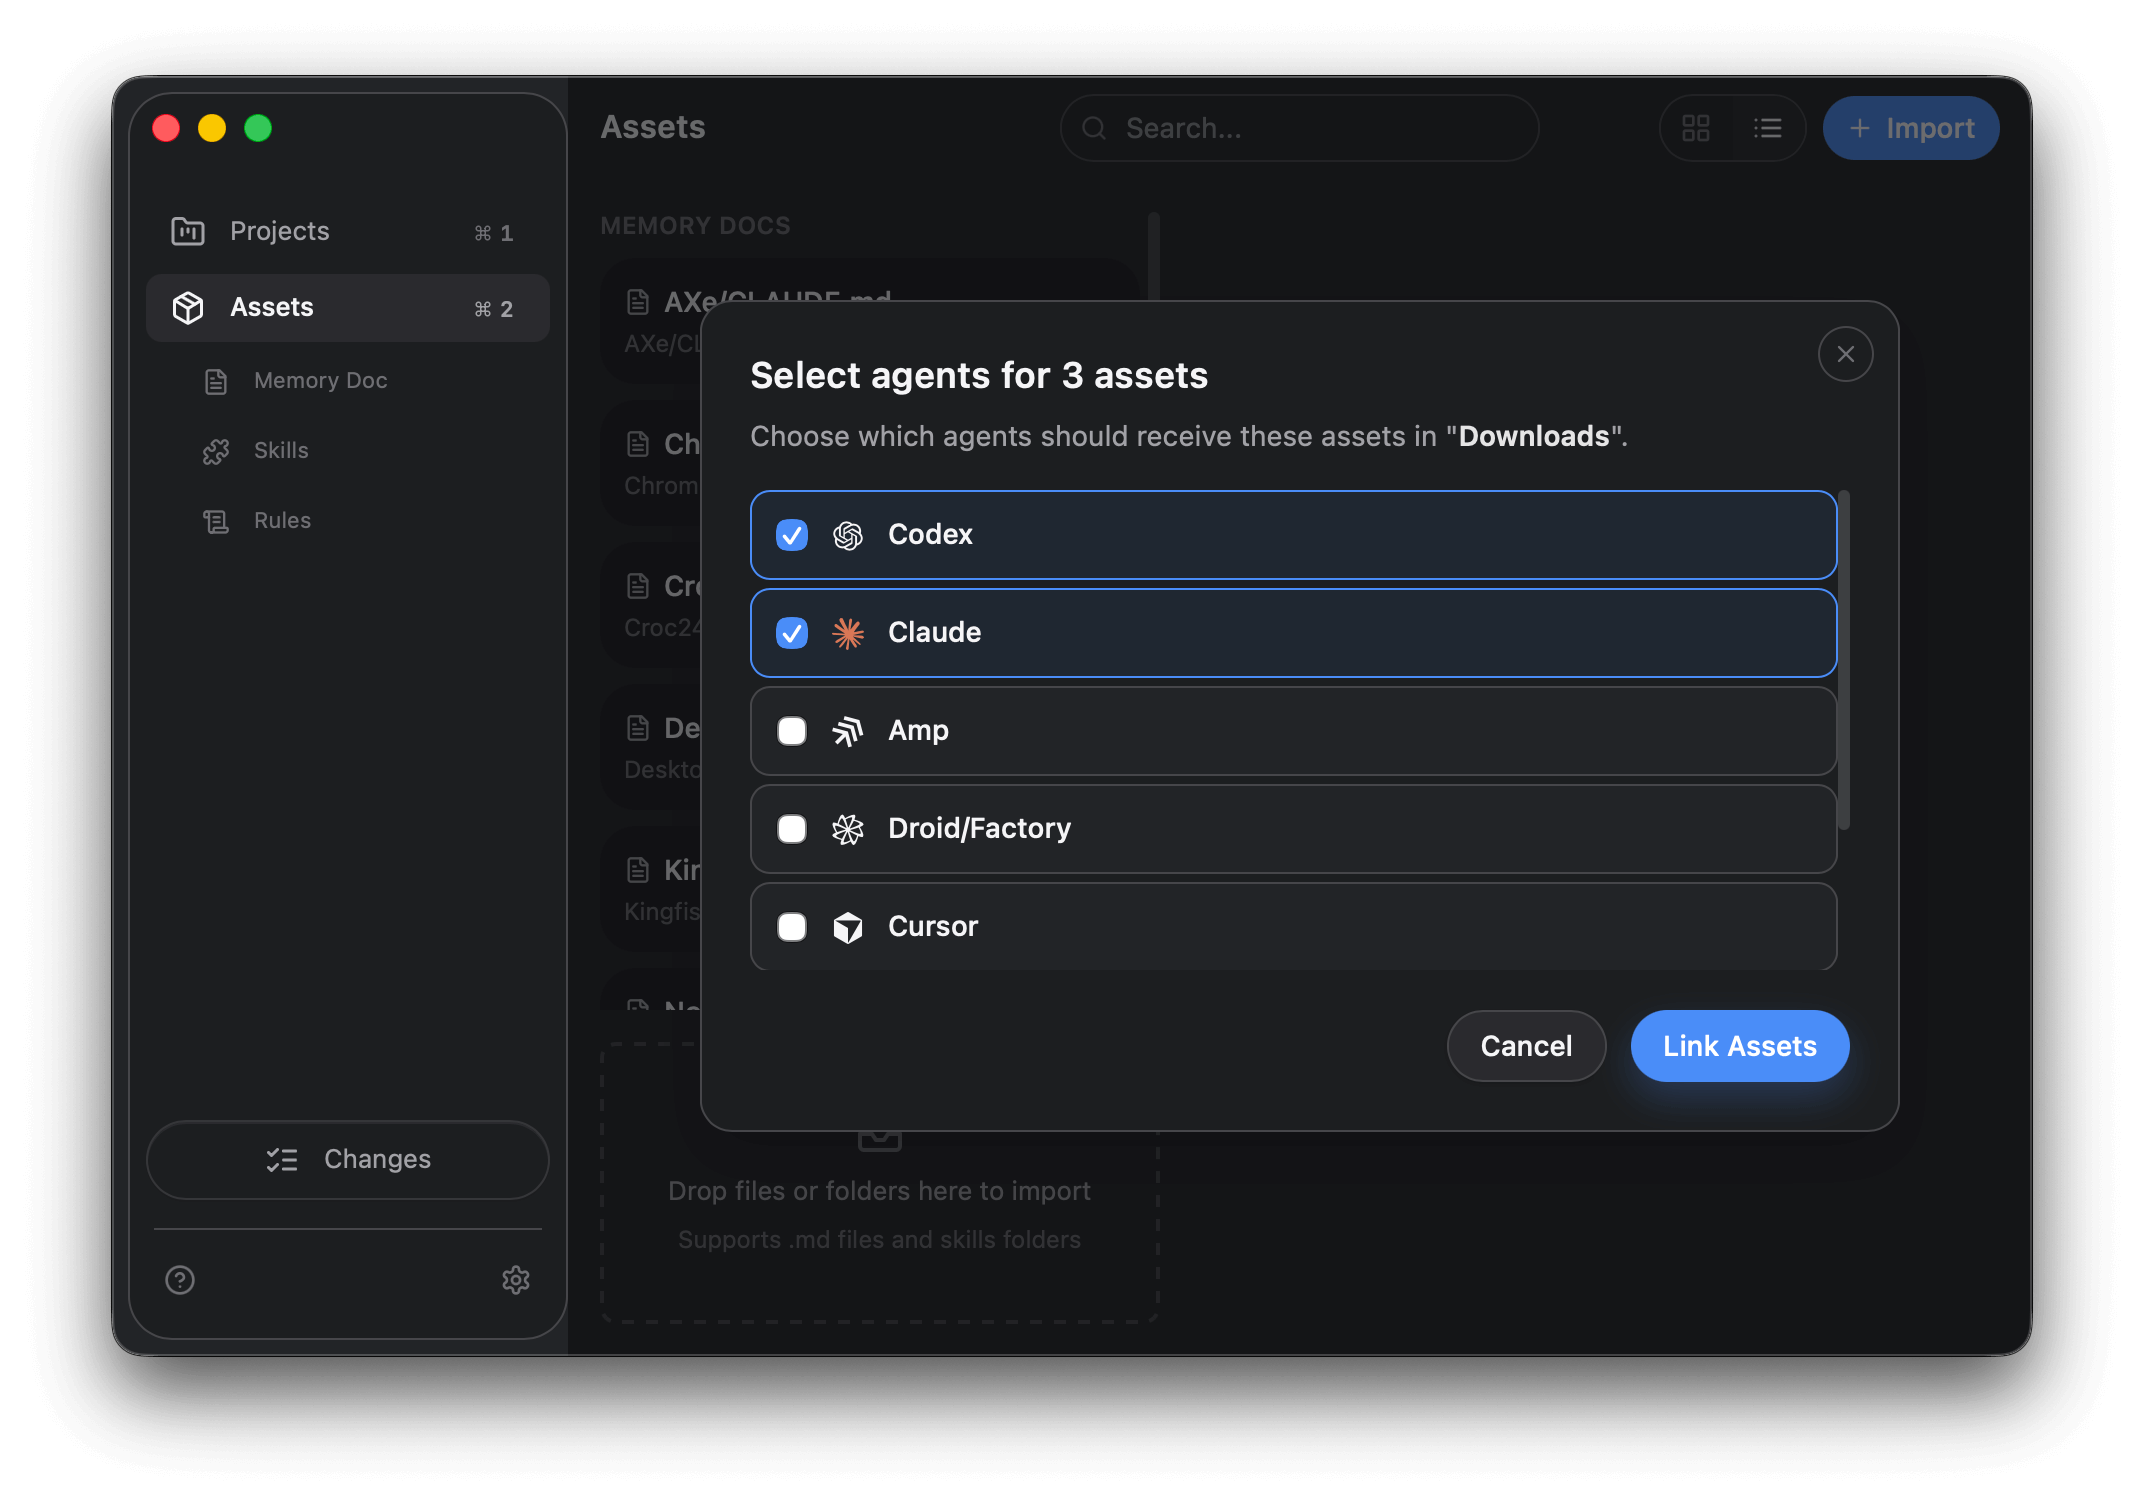Click the Claude starburst logo icon
The width and height of the screenshot is (2144, 1504).
848,633
